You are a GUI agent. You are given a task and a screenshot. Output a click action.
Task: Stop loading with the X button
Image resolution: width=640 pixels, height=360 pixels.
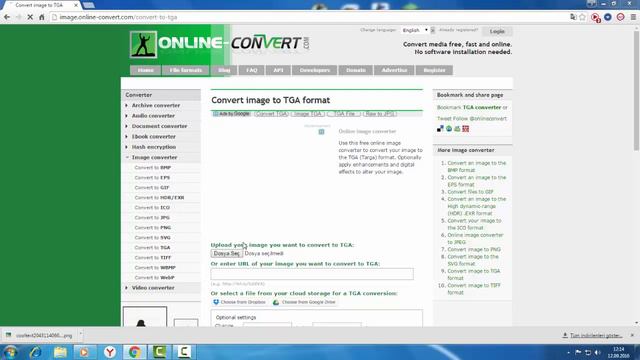click(30, 17)
